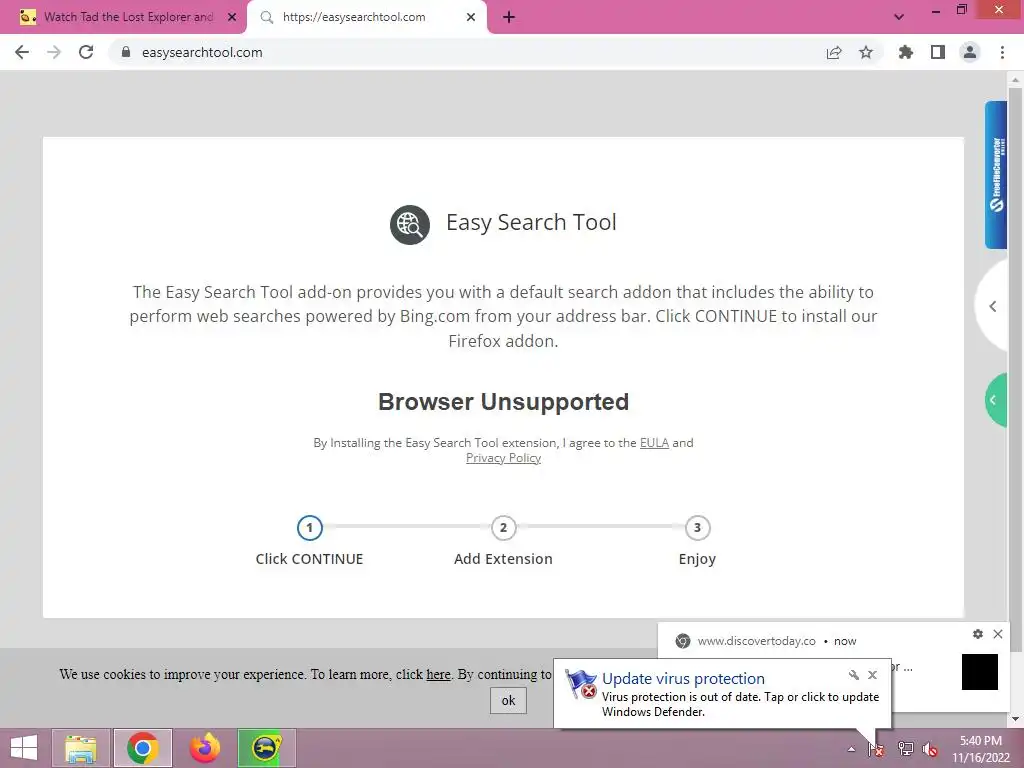
Task: Open a new browser tab
Action: click(x=509, y=17)
